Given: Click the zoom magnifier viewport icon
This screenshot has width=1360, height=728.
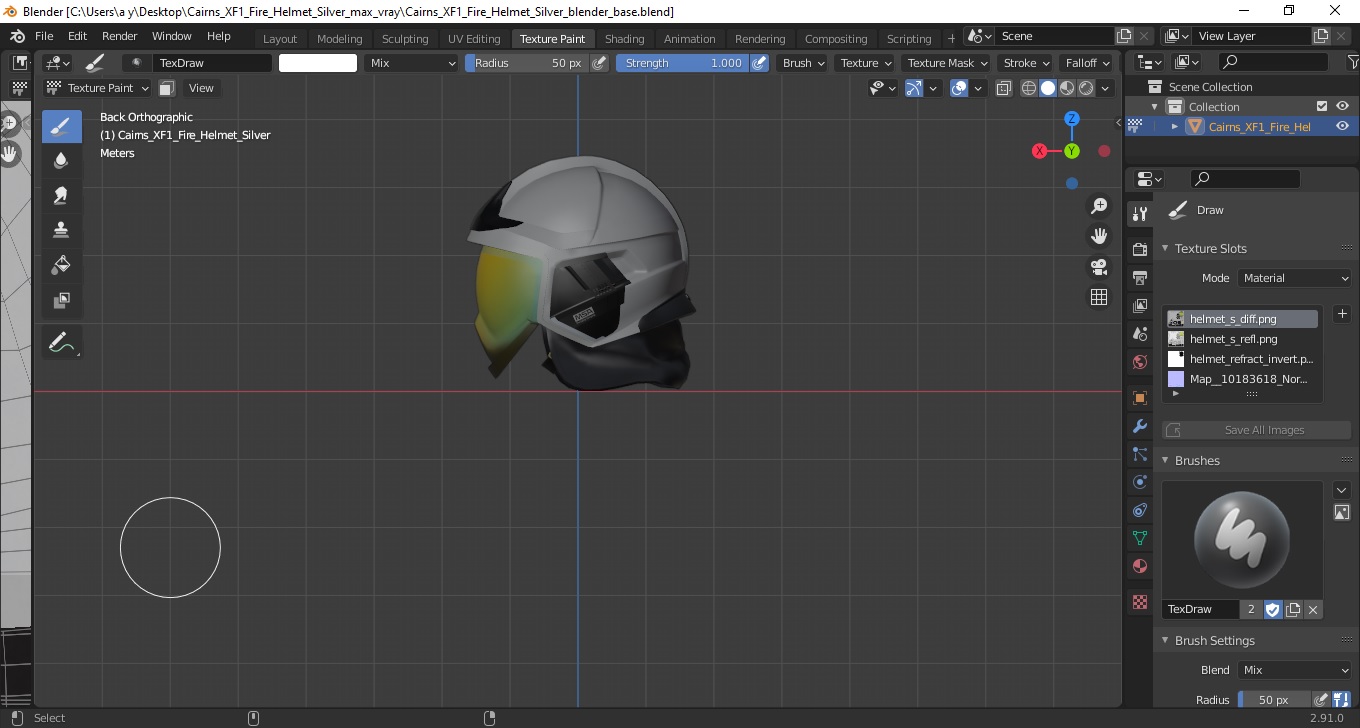Looking at the screenshot, I should 1099,206.
